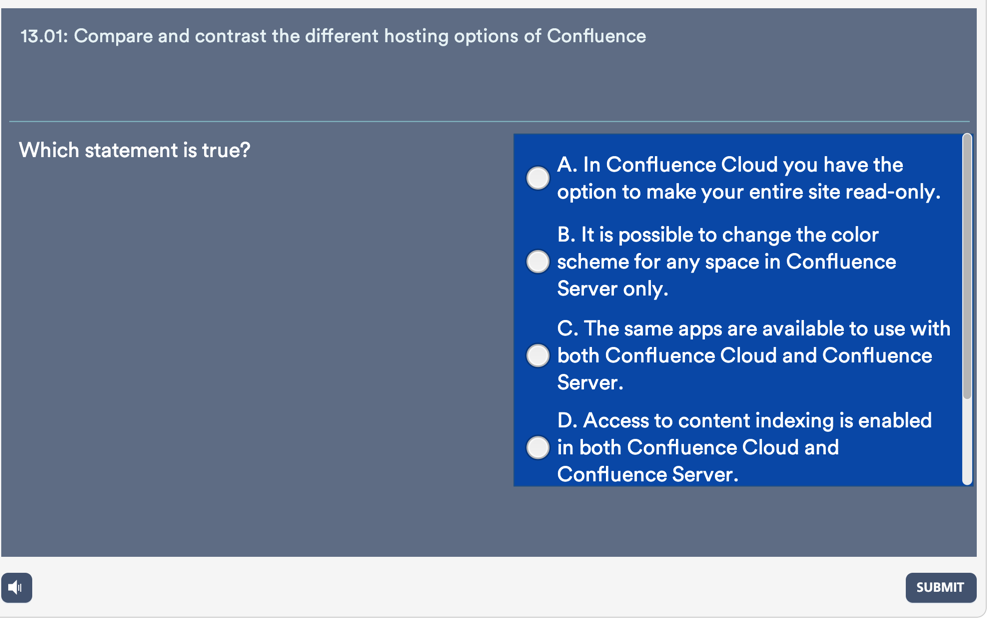Screen dimensions: 991x620
Task: Select radio button for answer A
Action: tap(538, 178)
